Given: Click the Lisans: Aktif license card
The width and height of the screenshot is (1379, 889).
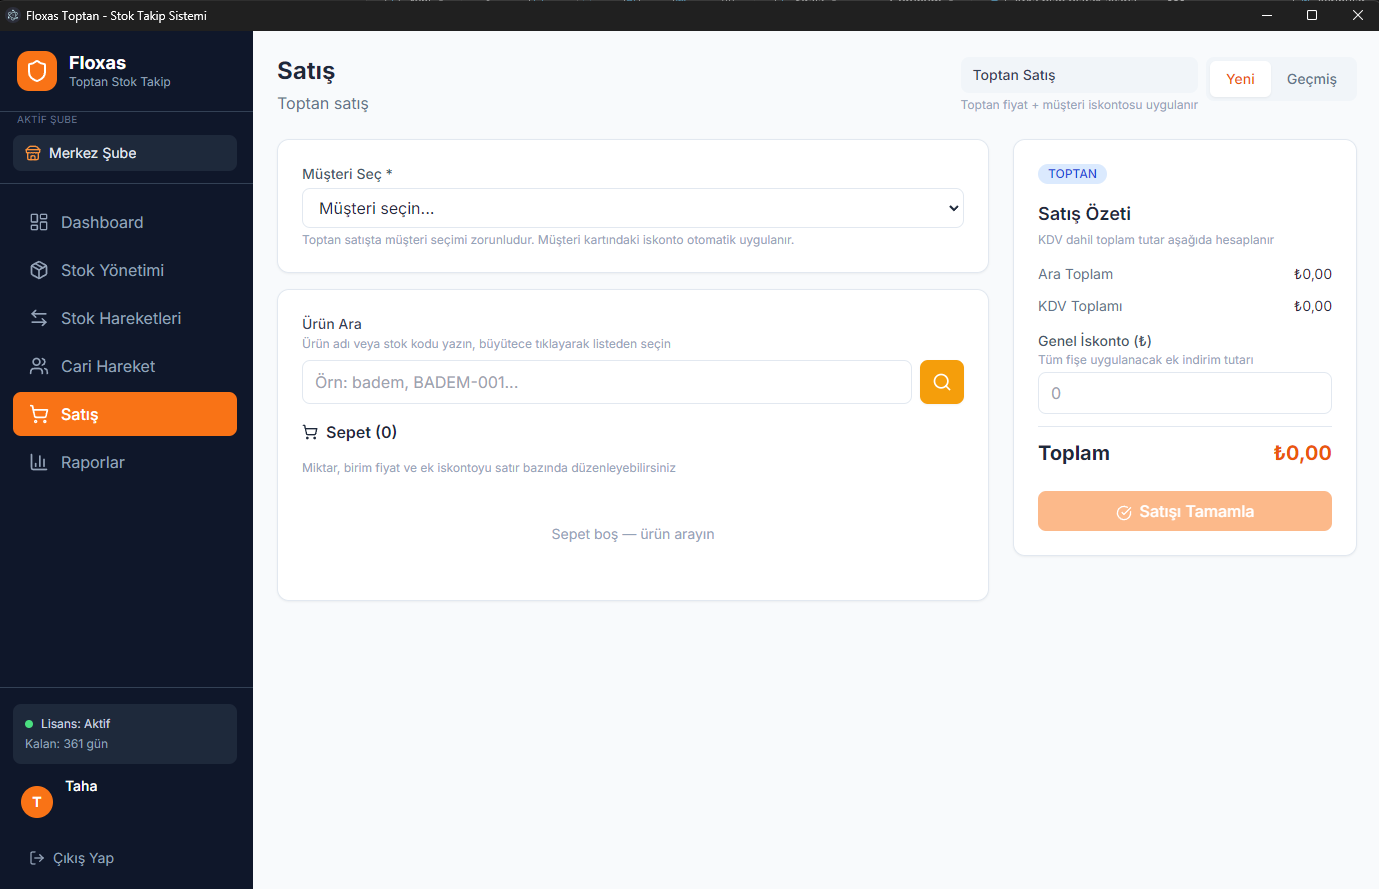Looking at the screenshot, I should tap(125, 734).
